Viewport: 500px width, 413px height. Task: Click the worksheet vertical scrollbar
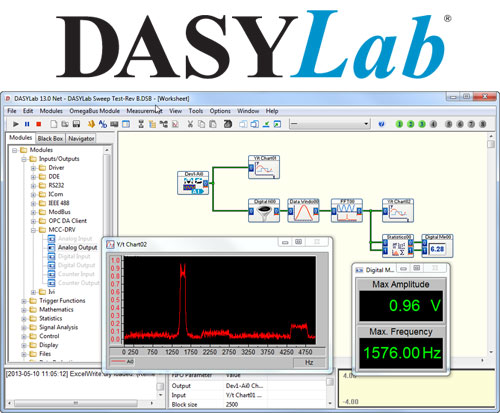click(491, 243)
